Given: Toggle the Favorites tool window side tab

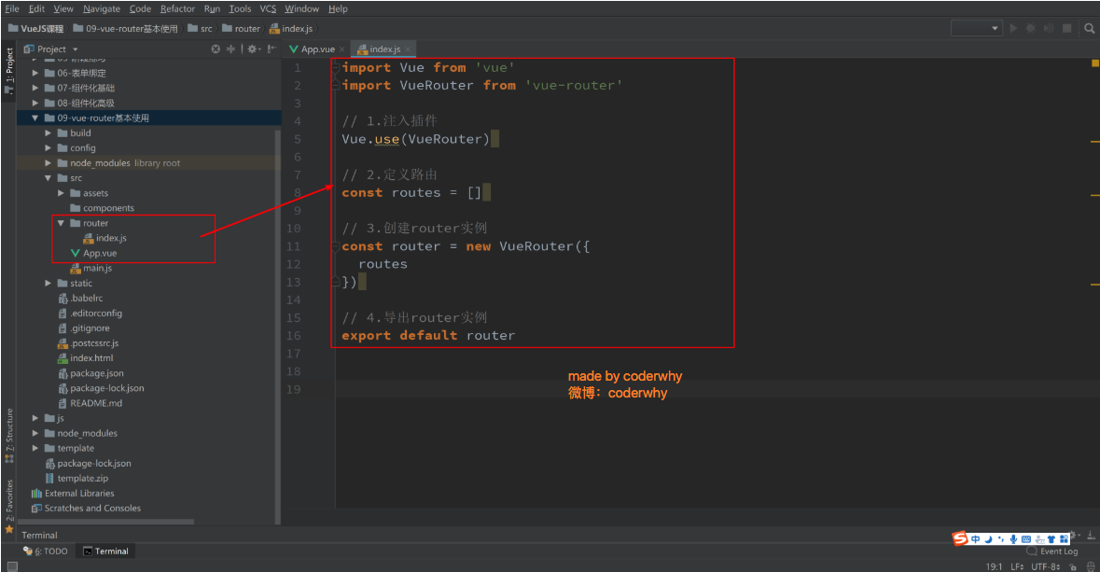Looking at the screenshot, I should tap(9, 500).
